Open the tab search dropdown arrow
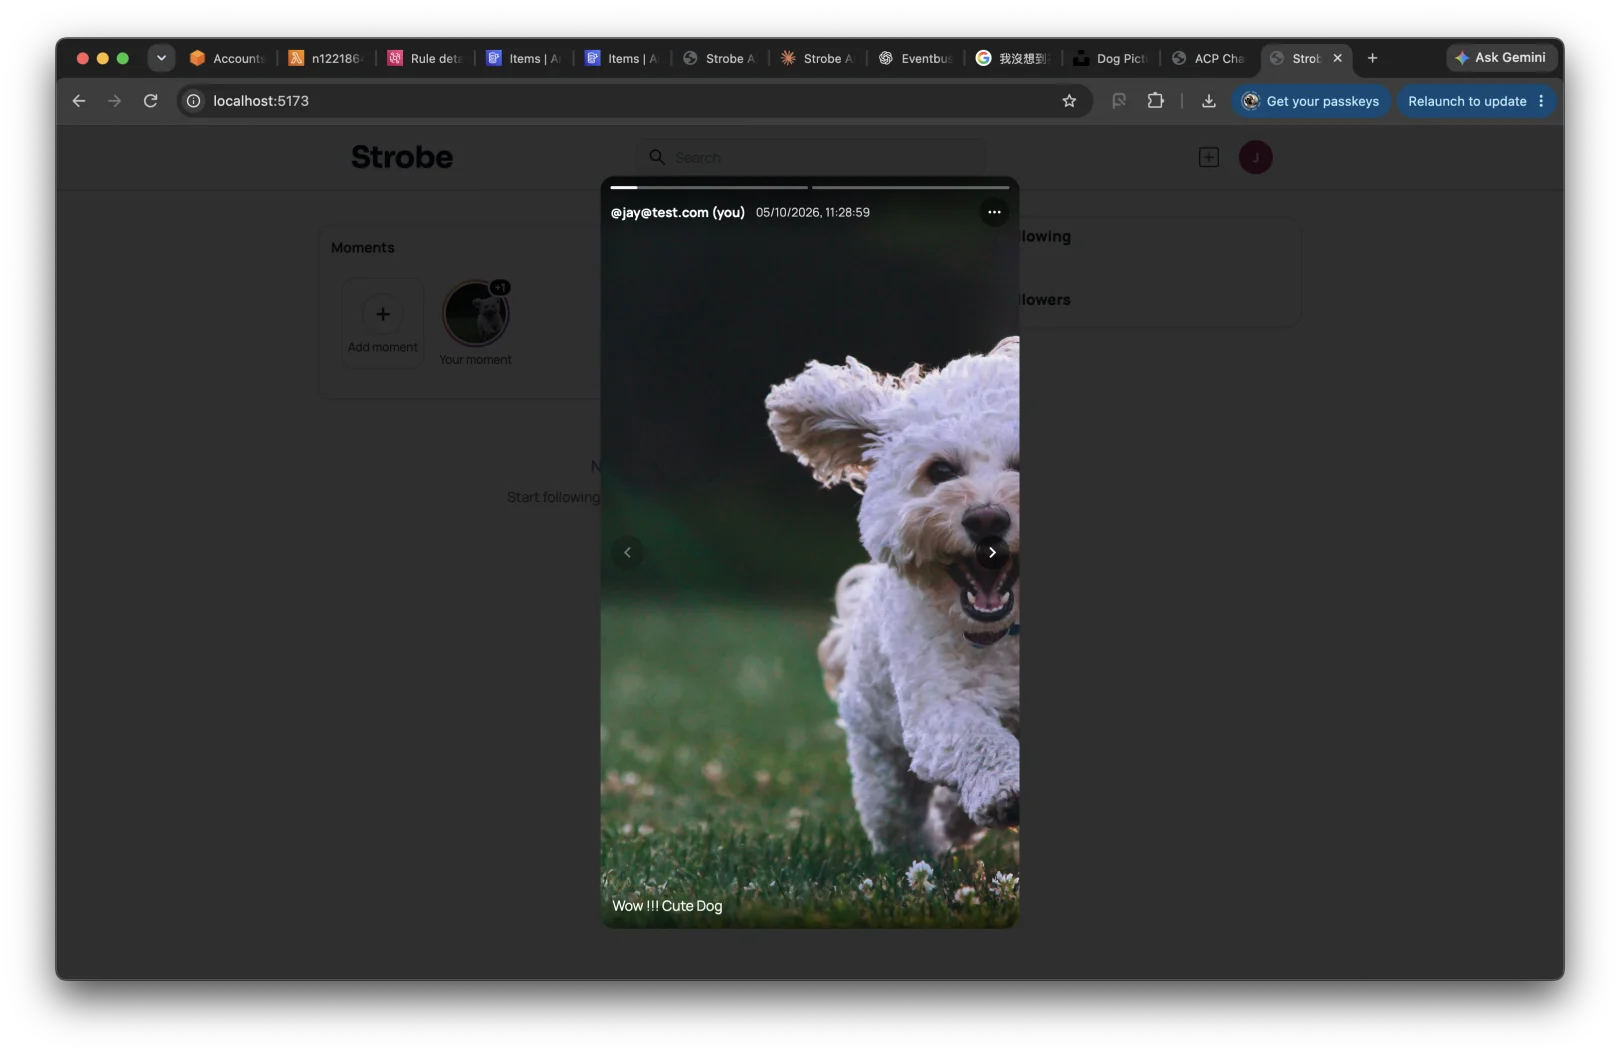The width and height of the screenshot is (1620, 1054). [161, 58]
